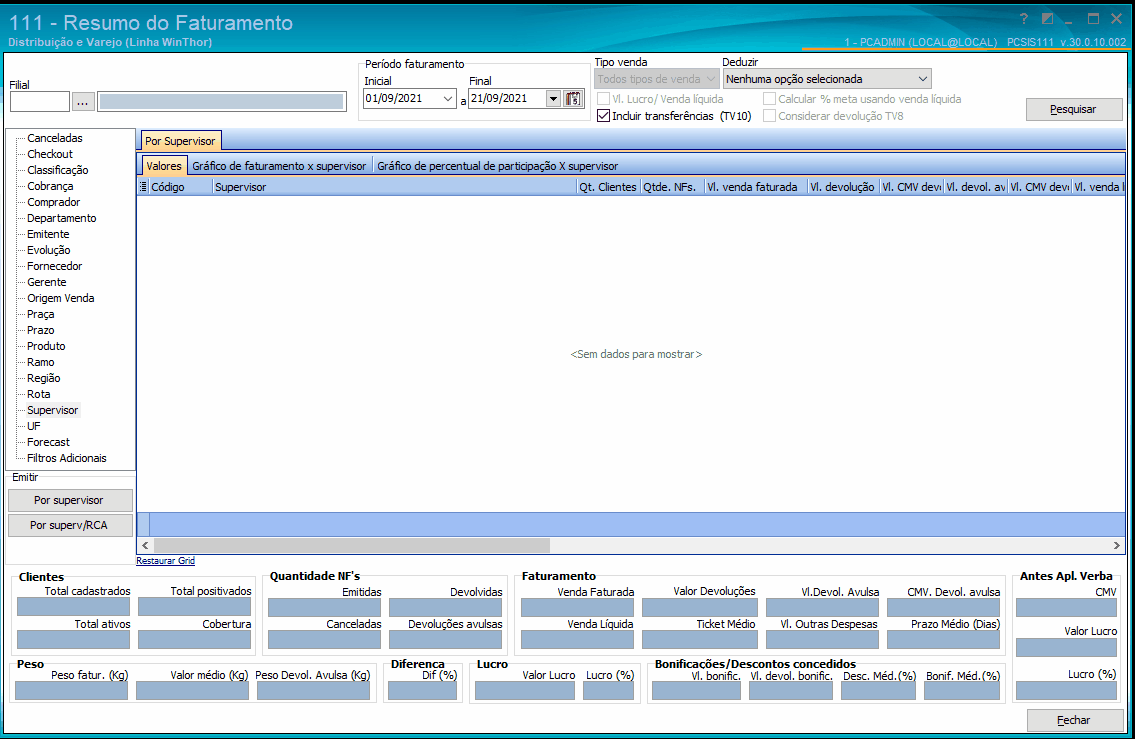The image size is (1135, 739).
Task: Click the Vl. devolução column header
Action: pos(843,187)
